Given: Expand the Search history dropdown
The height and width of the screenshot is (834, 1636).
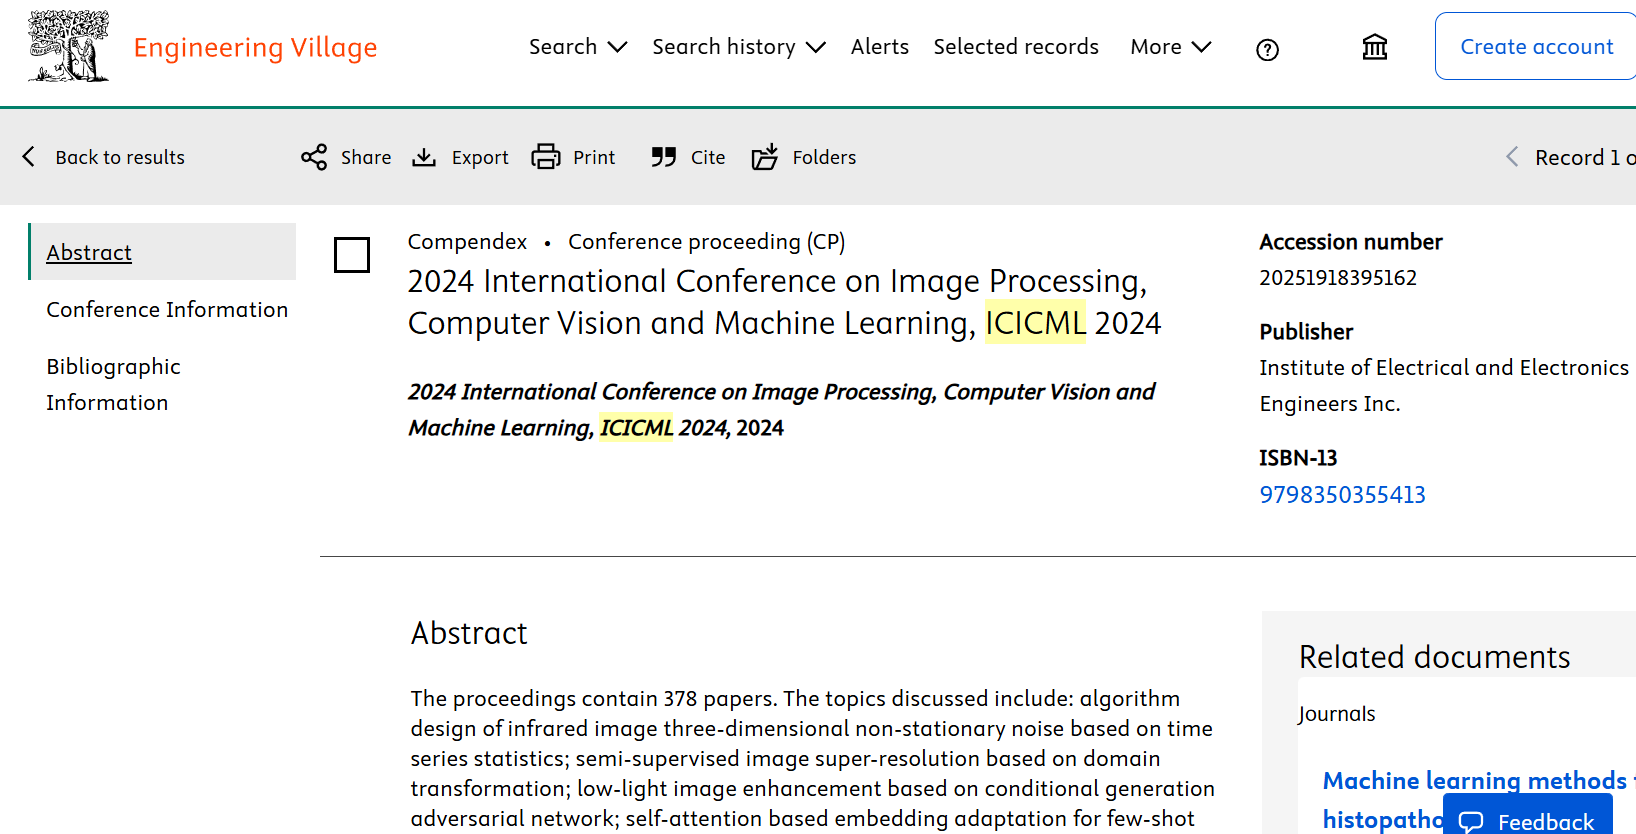Looking at the screenshot, I should 739,47.
